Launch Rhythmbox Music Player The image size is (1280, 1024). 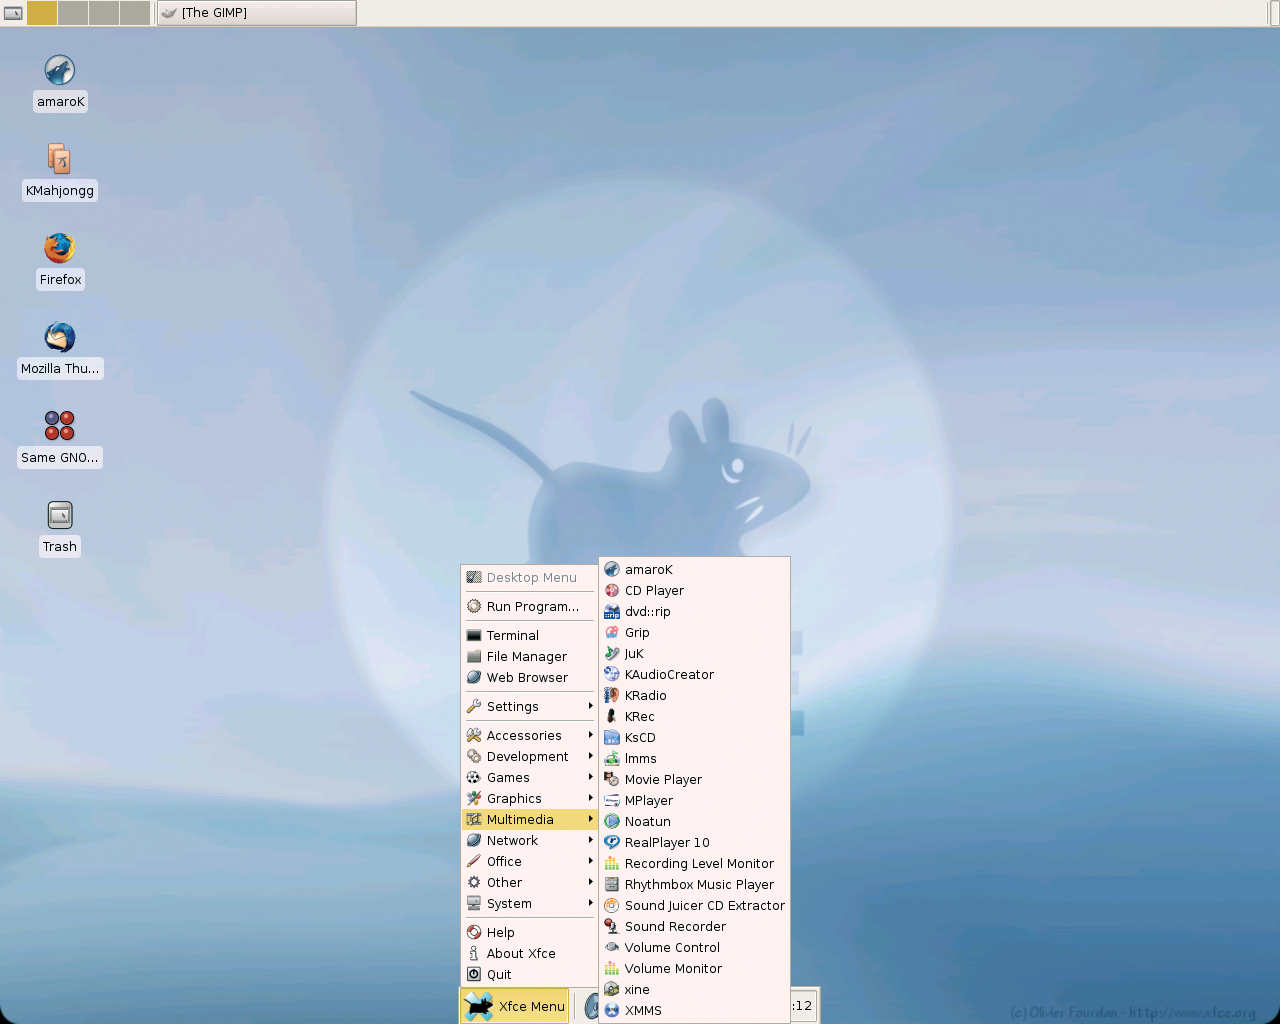pos(694,884)
